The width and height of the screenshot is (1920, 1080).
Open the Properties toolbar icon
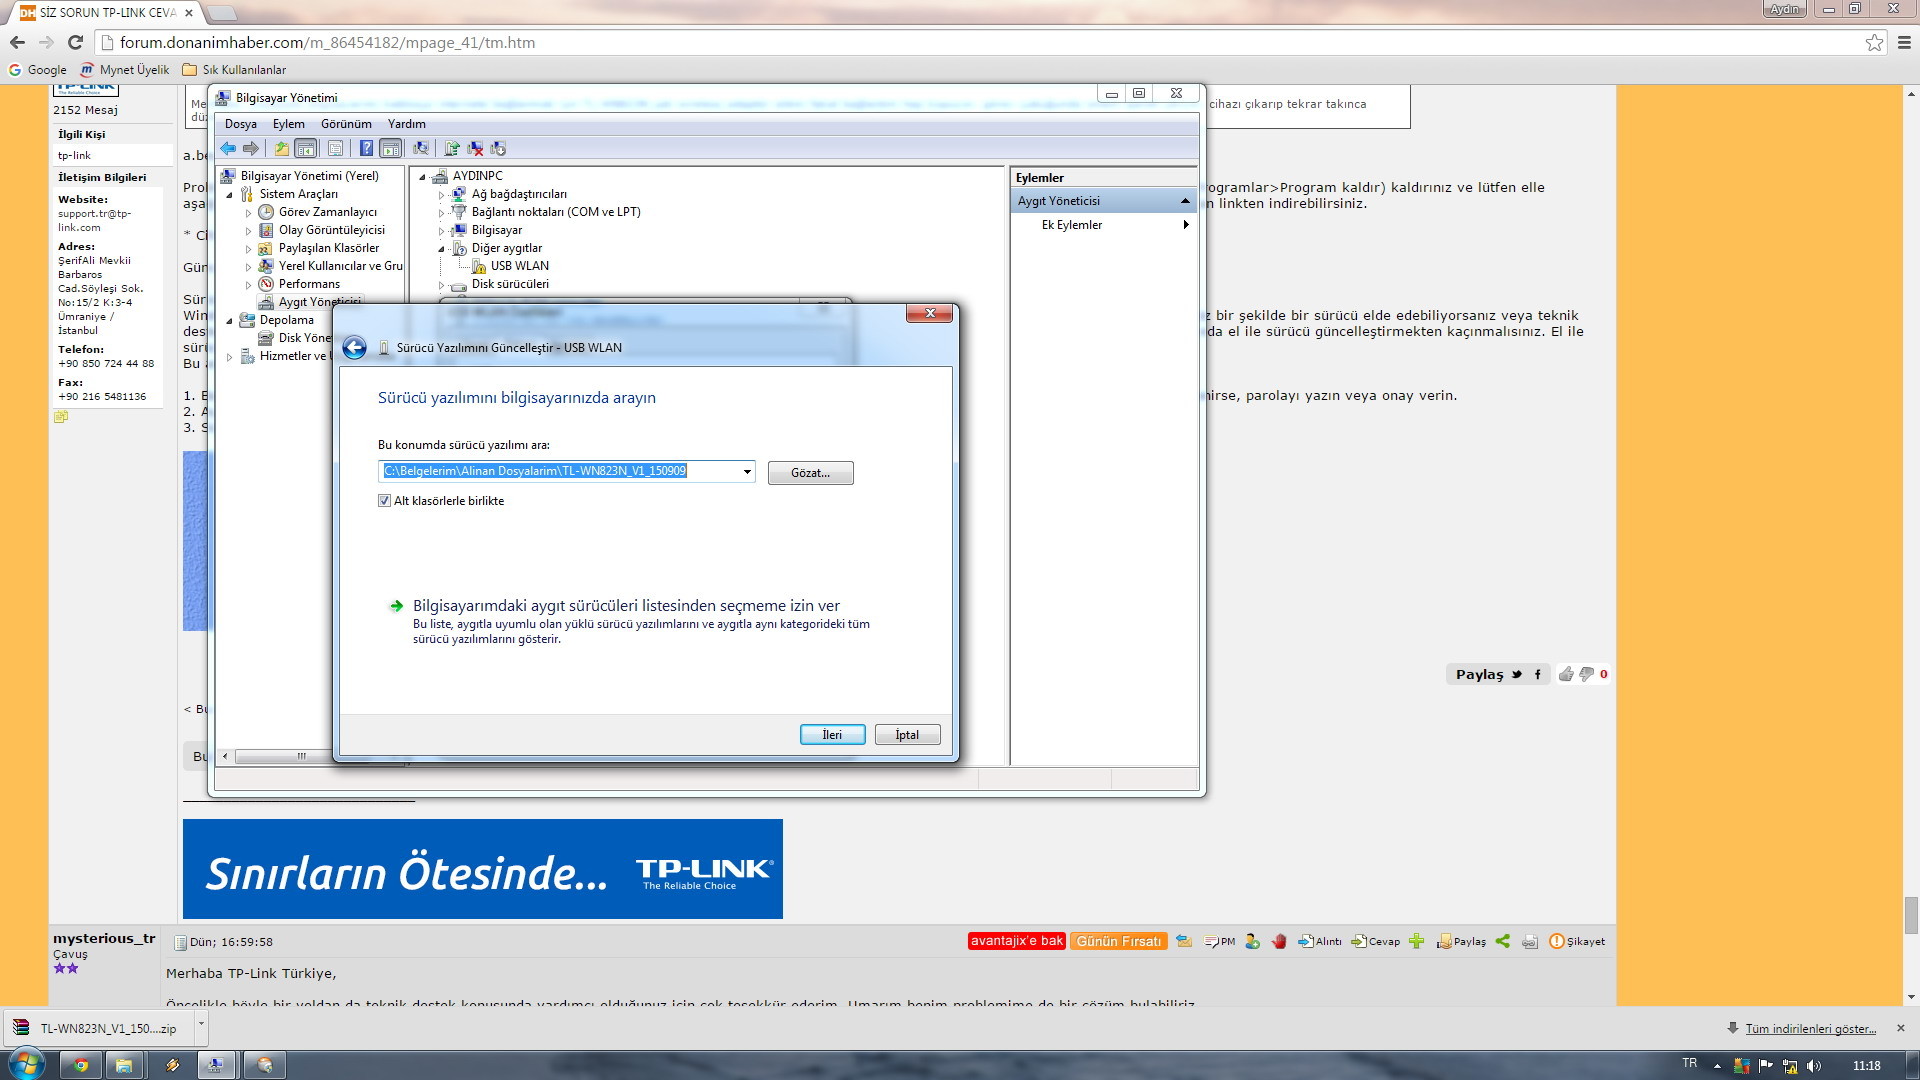(335, 148)
